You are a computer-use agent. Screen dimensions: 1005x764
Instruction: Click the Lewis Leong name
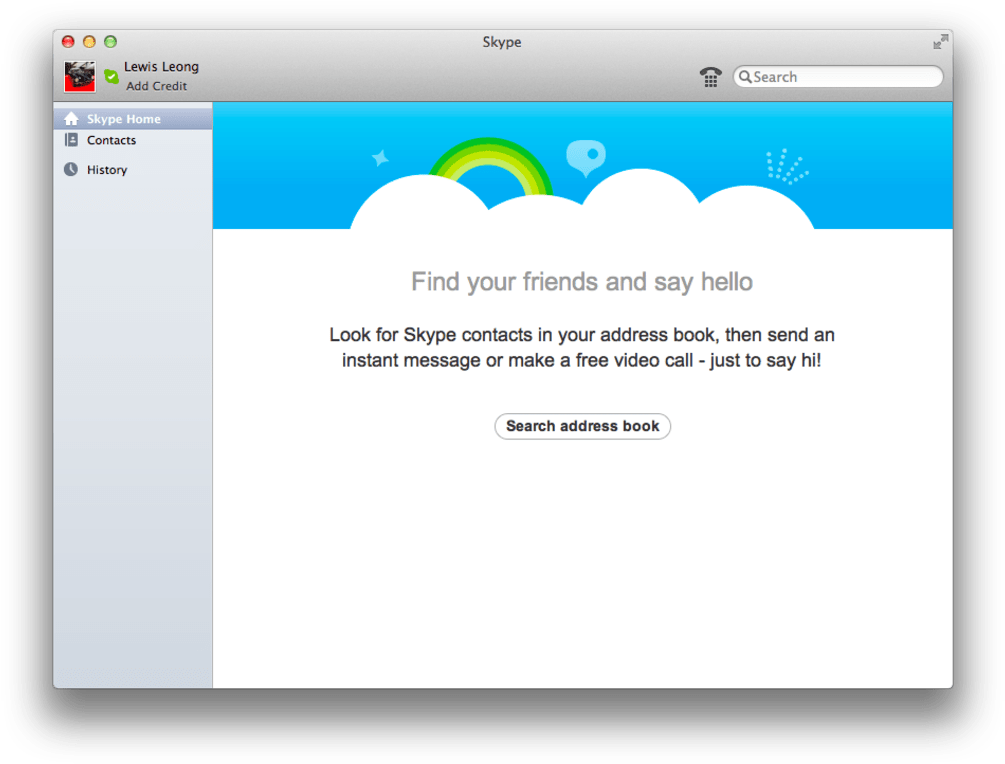(x=162, y=67)
